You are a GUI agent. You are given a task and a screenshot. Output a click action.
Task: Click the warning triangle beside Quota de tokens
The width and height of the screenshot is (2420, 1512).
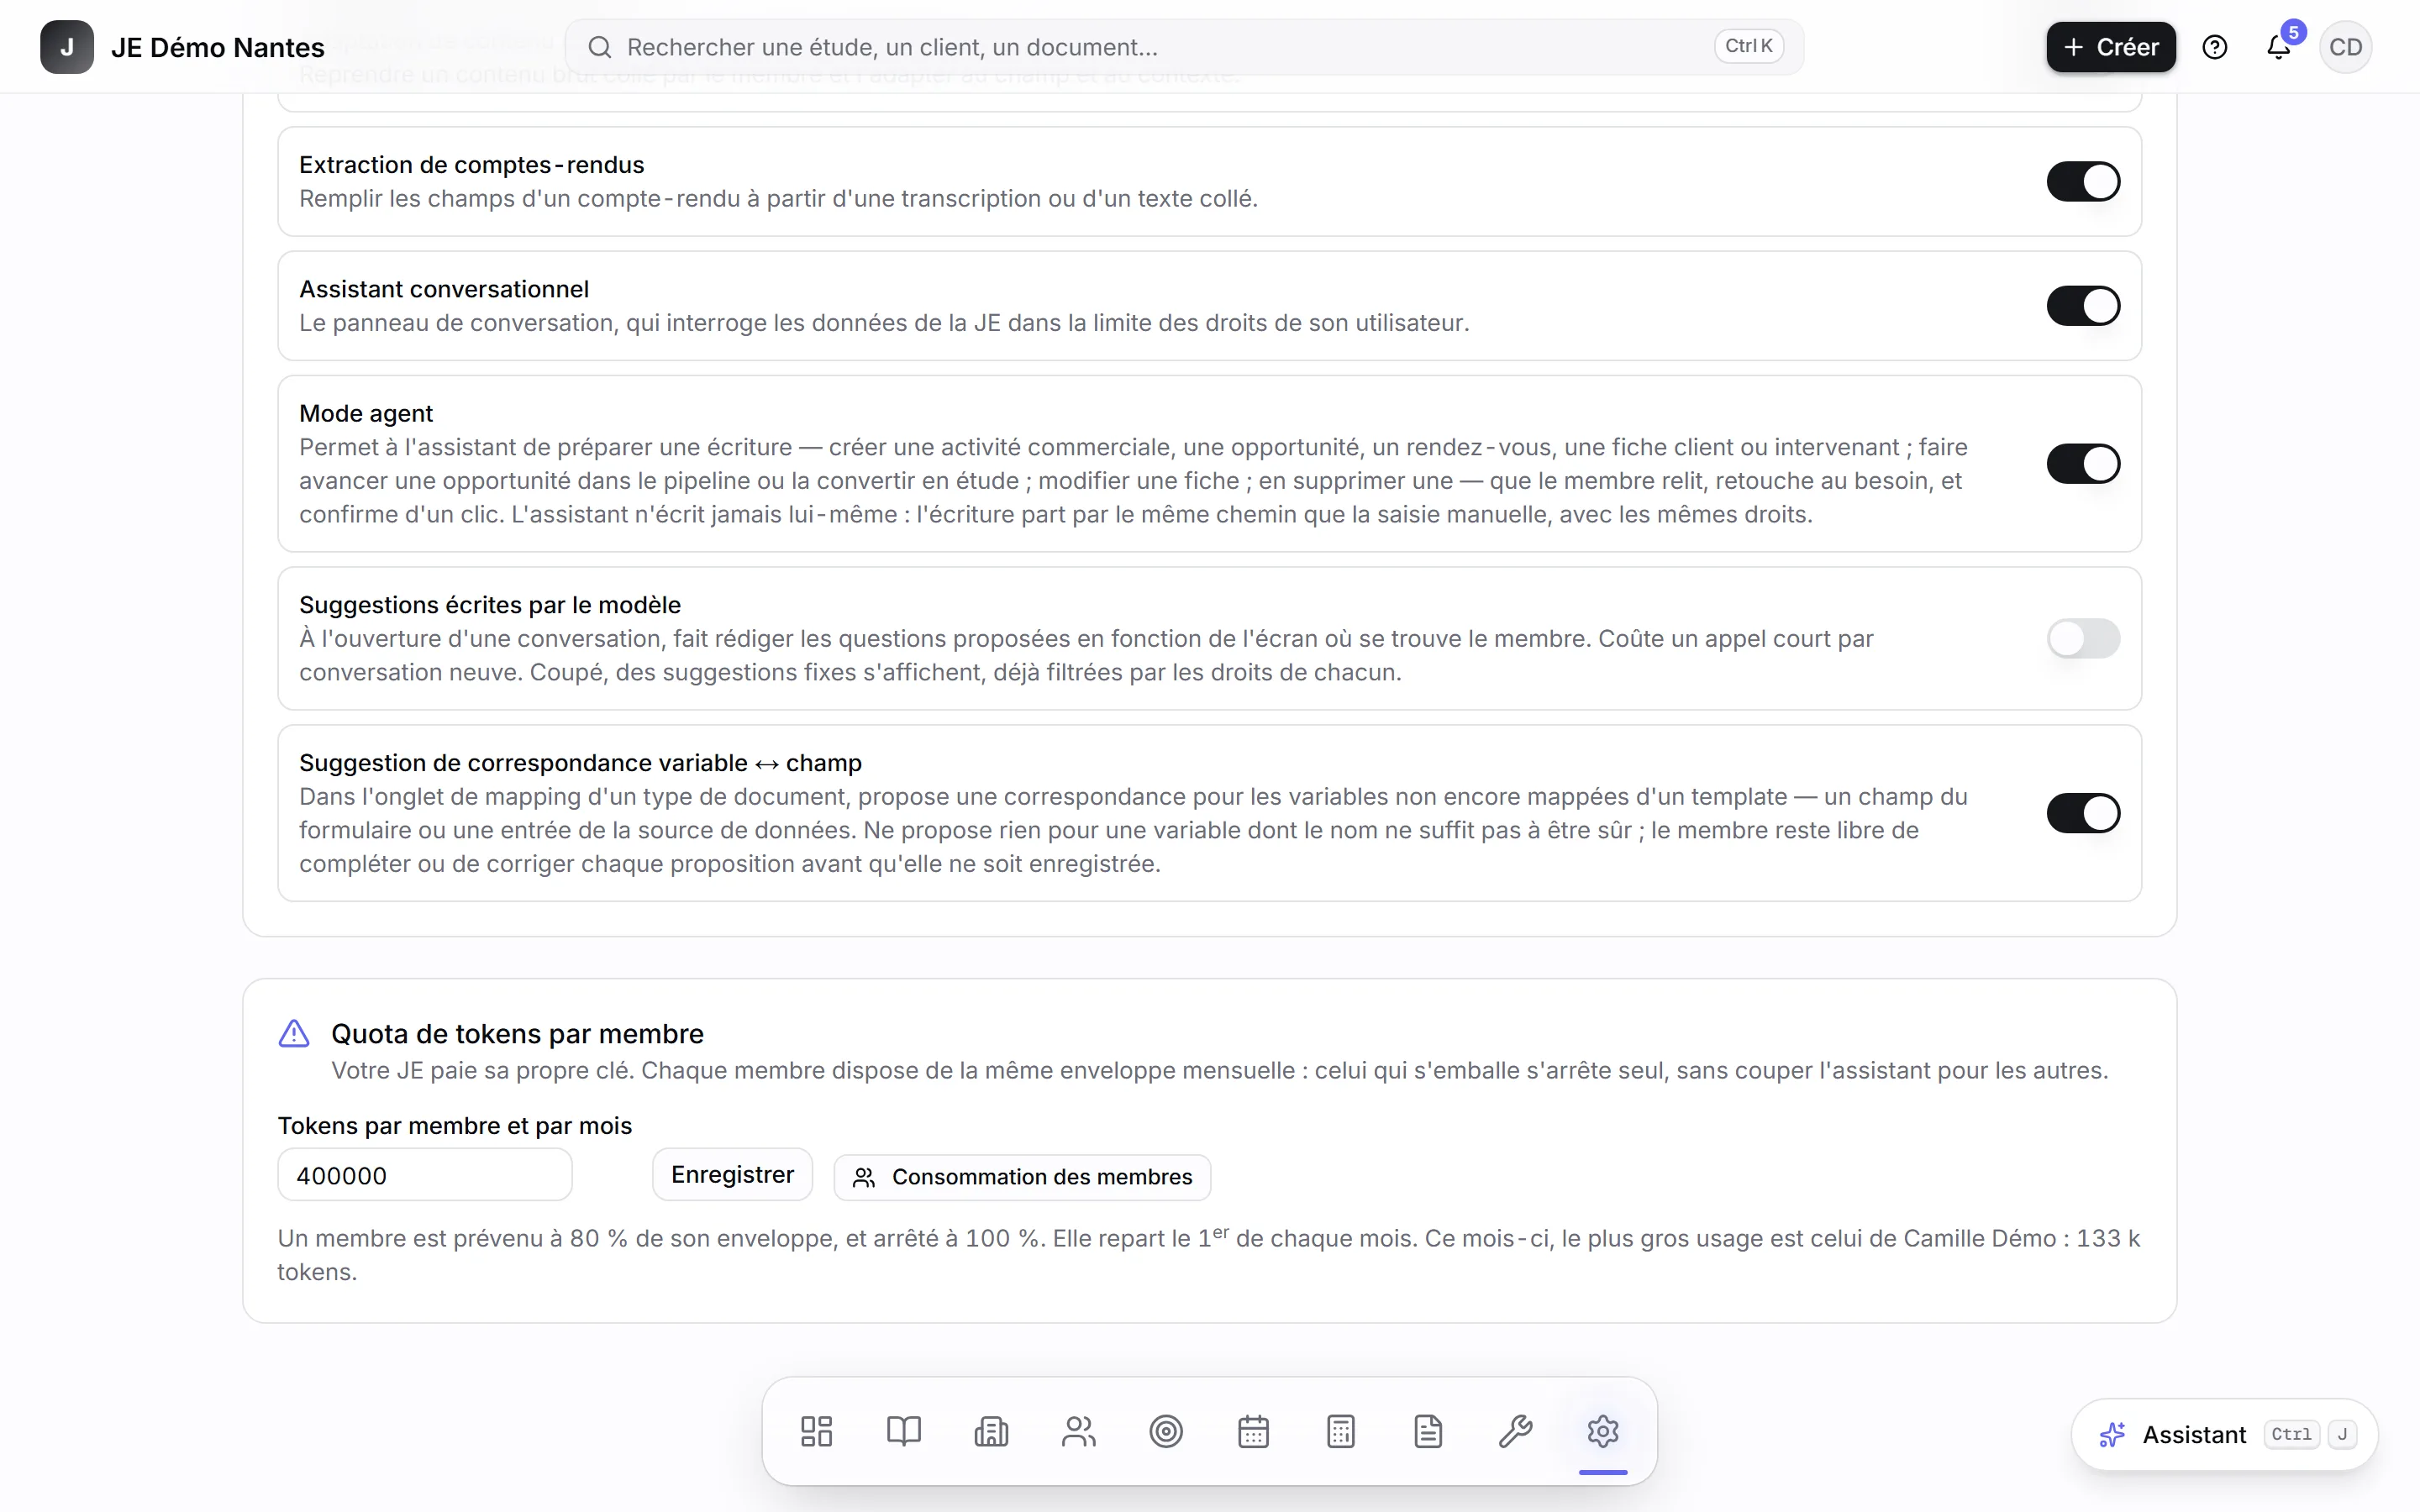pos(294,1034)
